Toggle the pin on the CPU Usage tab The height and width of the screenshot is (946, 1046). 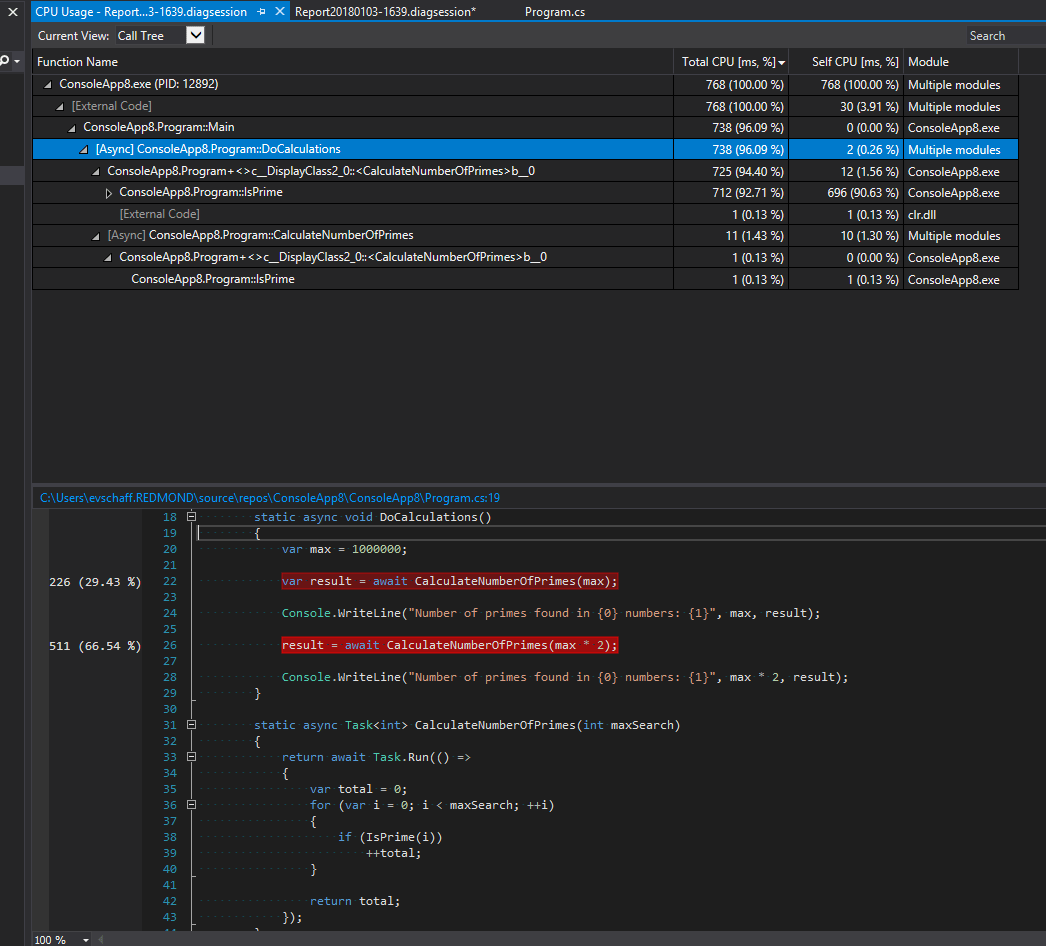point(260,11)
